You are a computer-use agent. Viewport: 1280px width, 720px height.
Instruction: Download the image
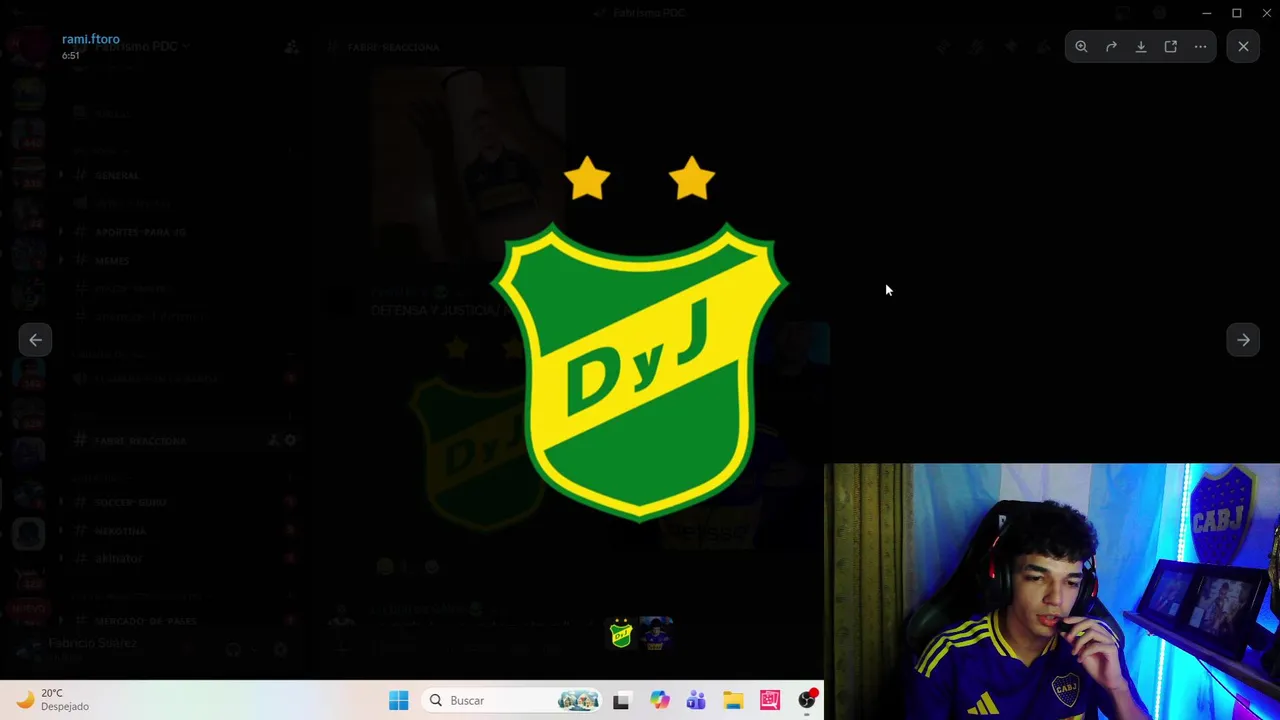1141,47
